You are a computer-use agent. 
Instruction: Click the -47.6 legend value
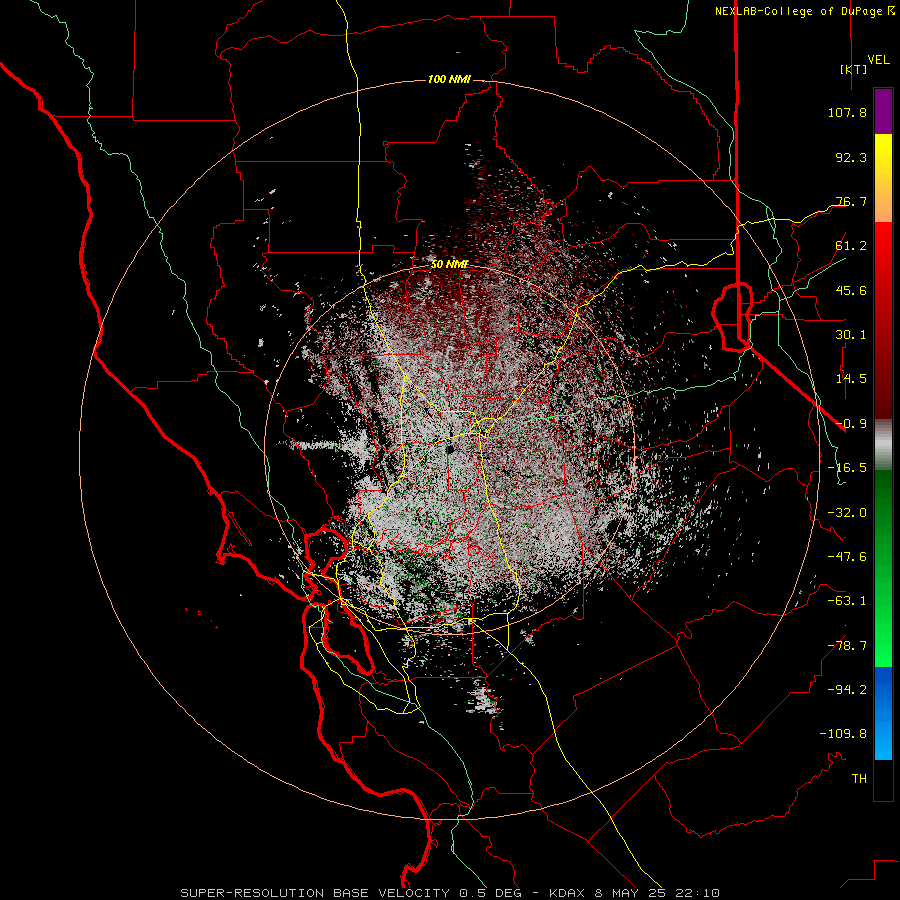point(847,557)
